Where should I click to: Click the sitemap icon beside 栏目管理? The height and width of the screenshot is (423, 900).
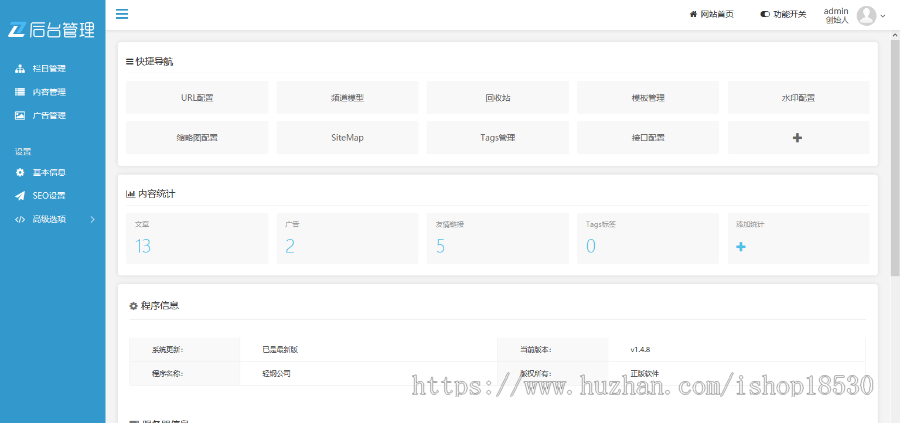(20, 69)
